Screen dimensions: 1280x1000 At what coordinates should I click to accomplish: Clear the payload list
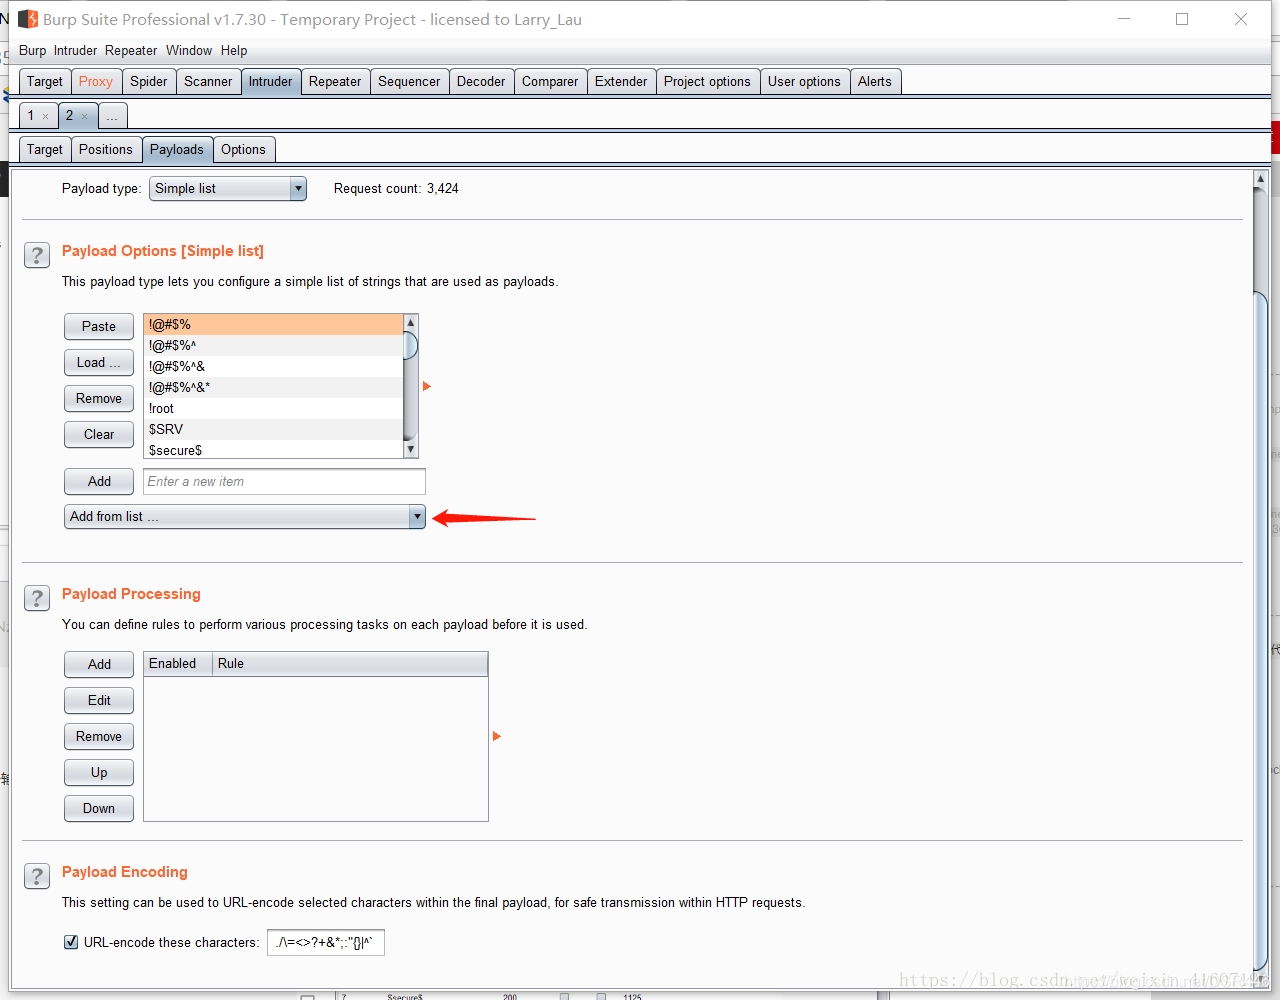(99, 434)
